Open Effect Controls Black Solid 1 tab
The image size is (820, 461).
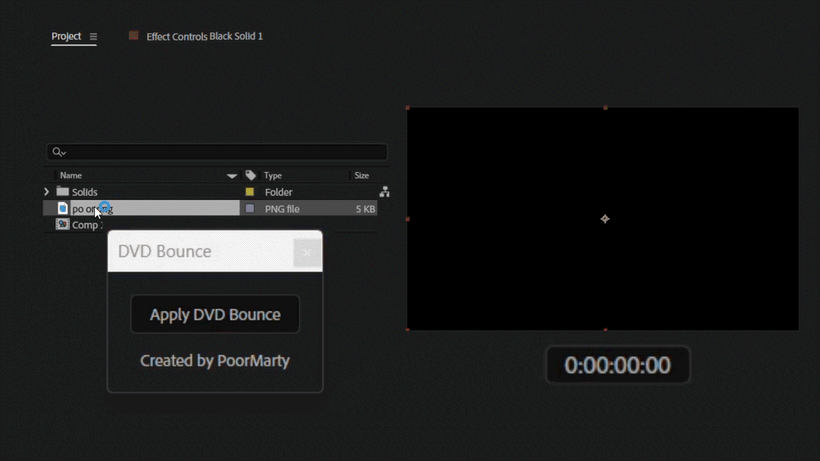point(204,36)
